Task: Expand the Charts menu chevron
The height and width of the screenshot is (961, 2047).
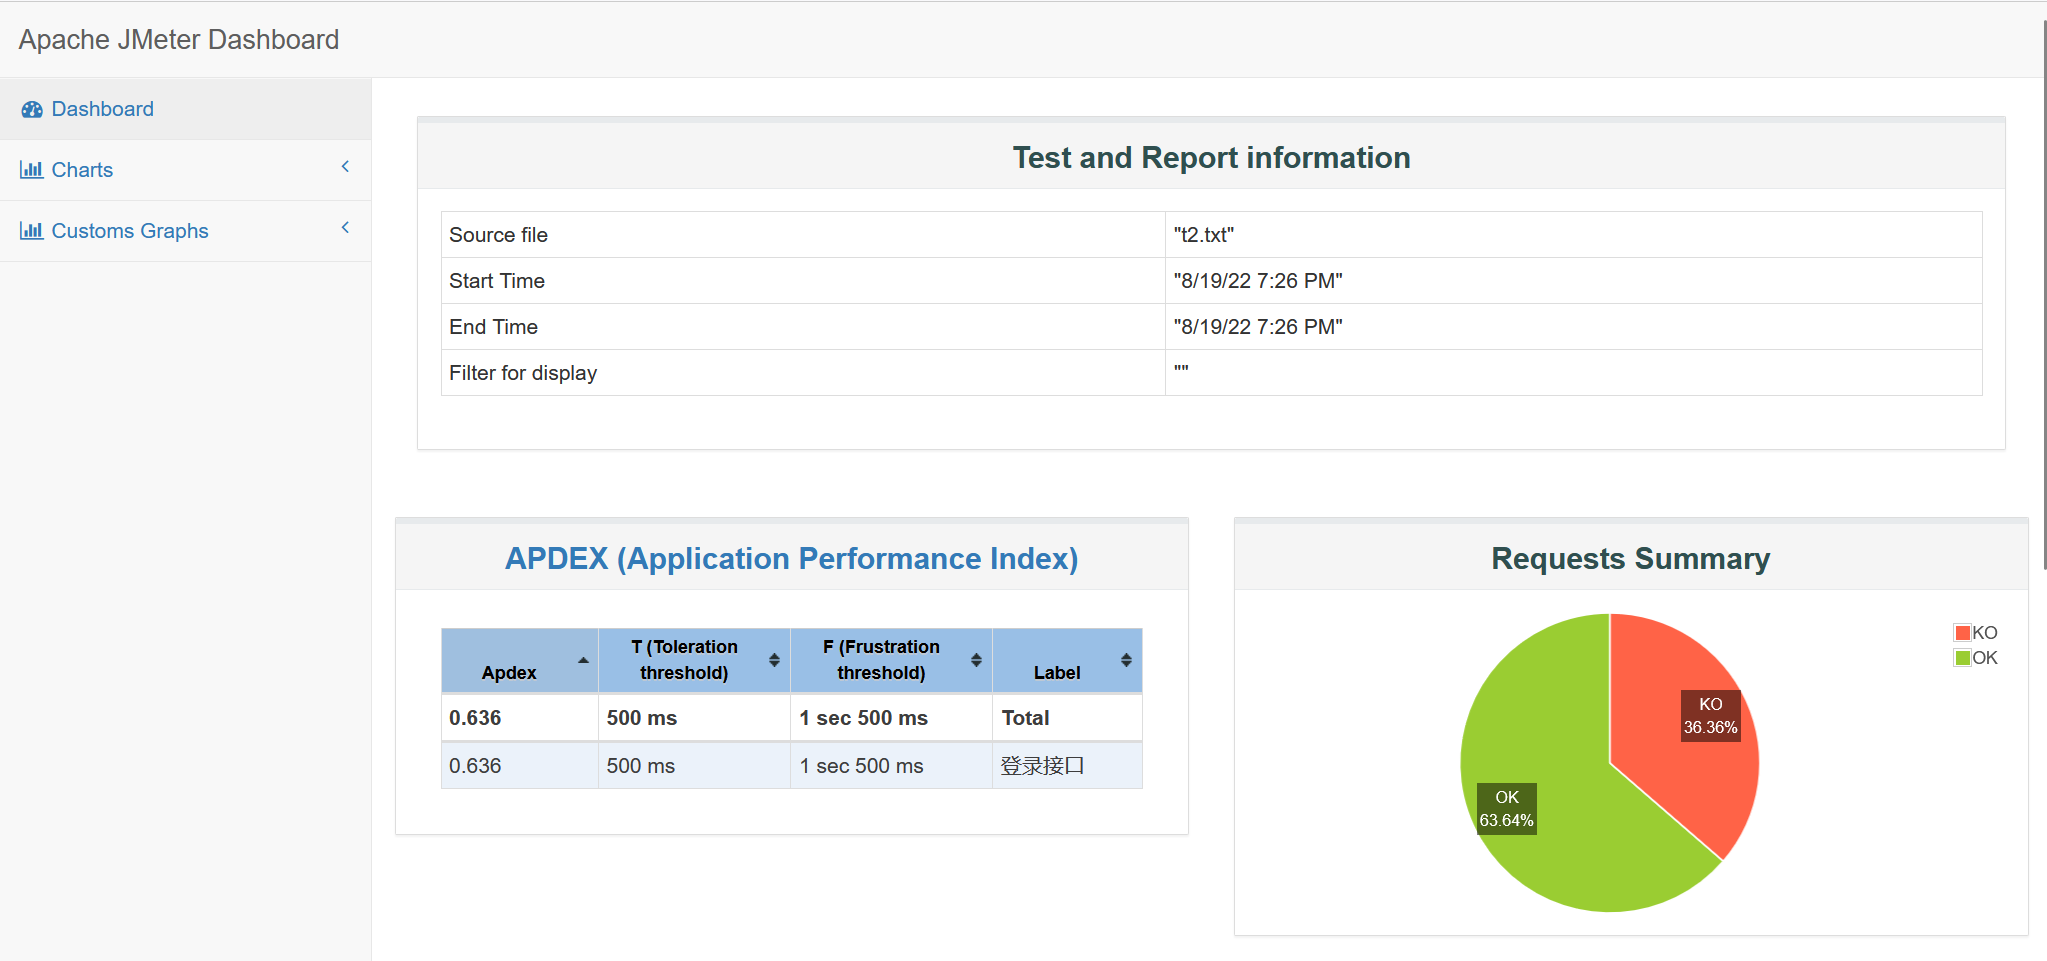Action: click(345, 167)
